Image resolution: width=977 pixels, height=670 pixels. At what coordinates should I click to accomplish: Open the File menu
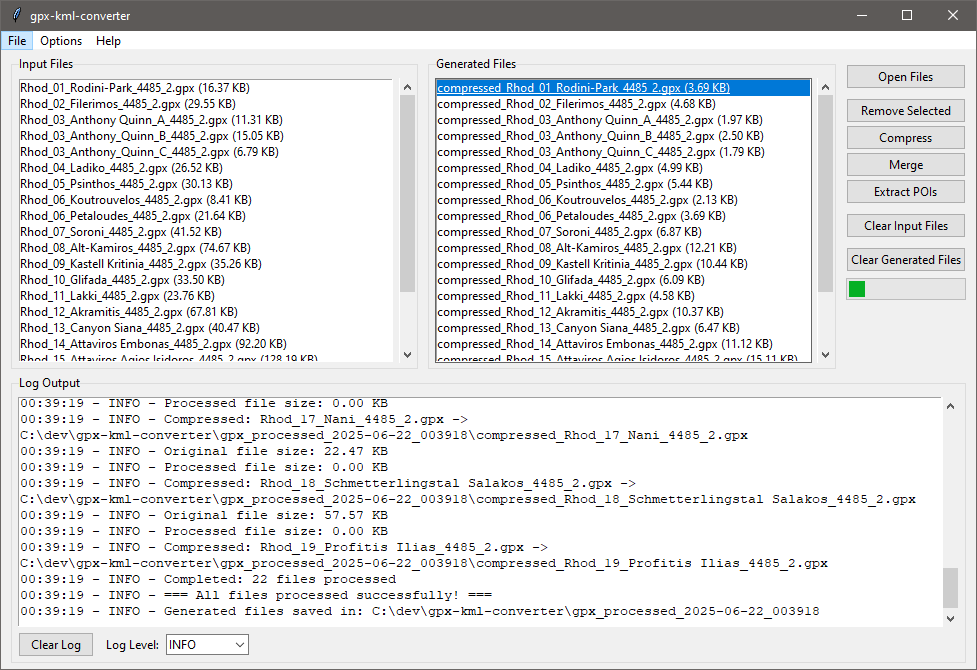[x=17, y=41]
